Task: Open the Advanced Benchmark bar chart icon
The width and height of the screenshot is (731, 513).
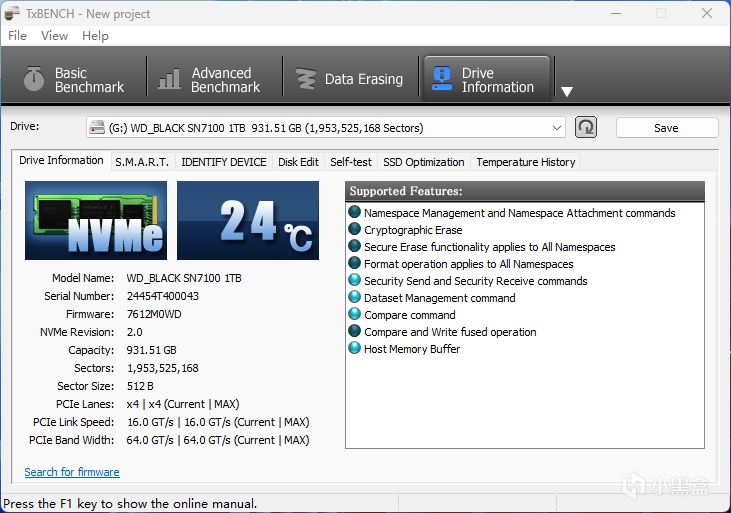Action: (x=169, y=79)
